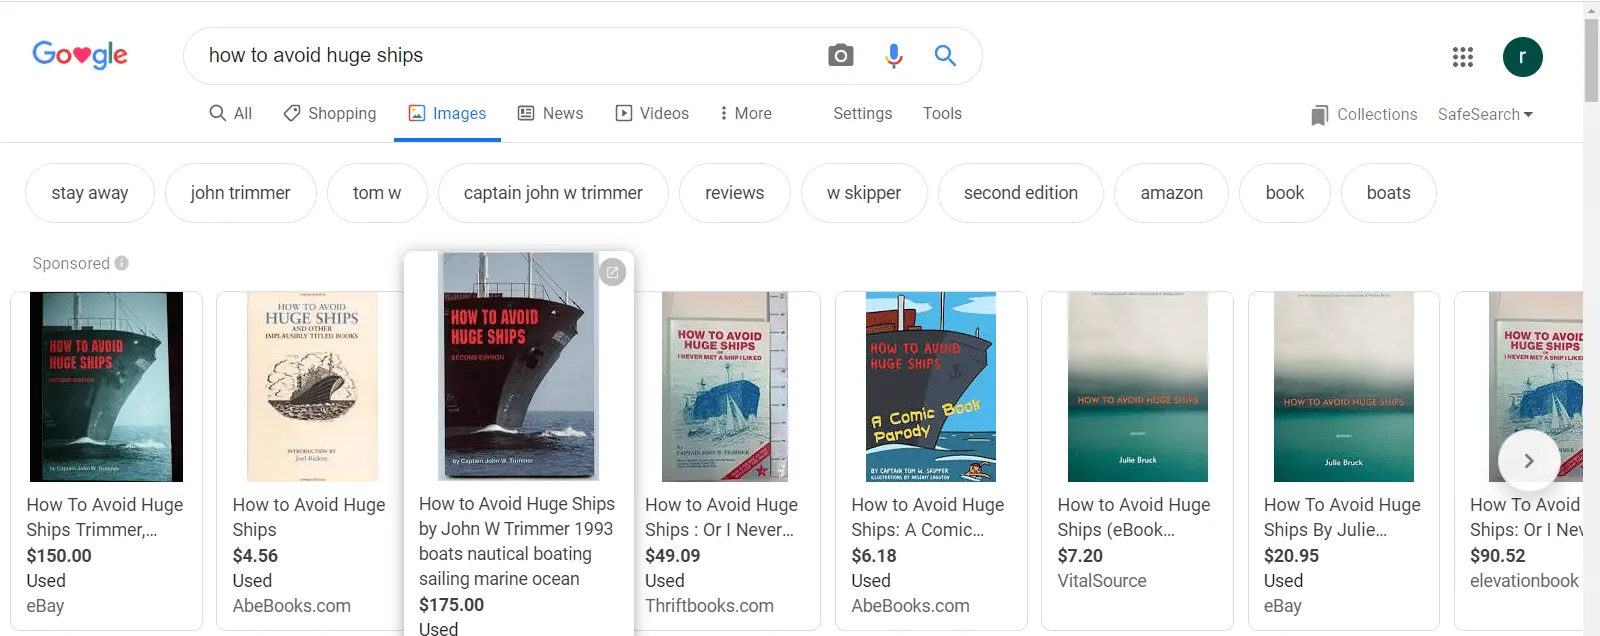
Task: Open the account profile avatar
Action: pos(1522,57)
